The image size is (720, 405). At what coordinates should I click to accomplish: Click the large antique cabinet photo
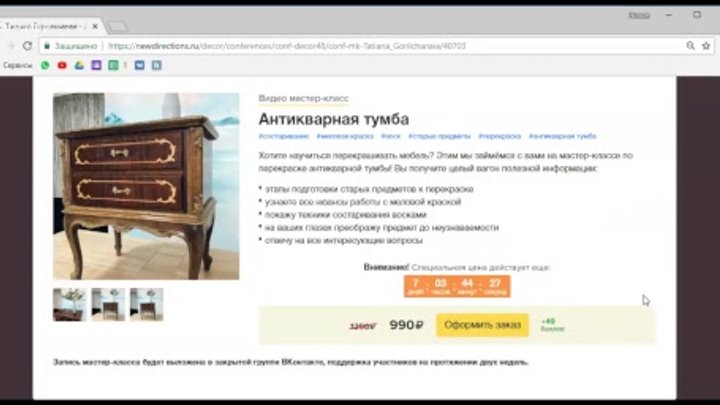click(146, 186)
